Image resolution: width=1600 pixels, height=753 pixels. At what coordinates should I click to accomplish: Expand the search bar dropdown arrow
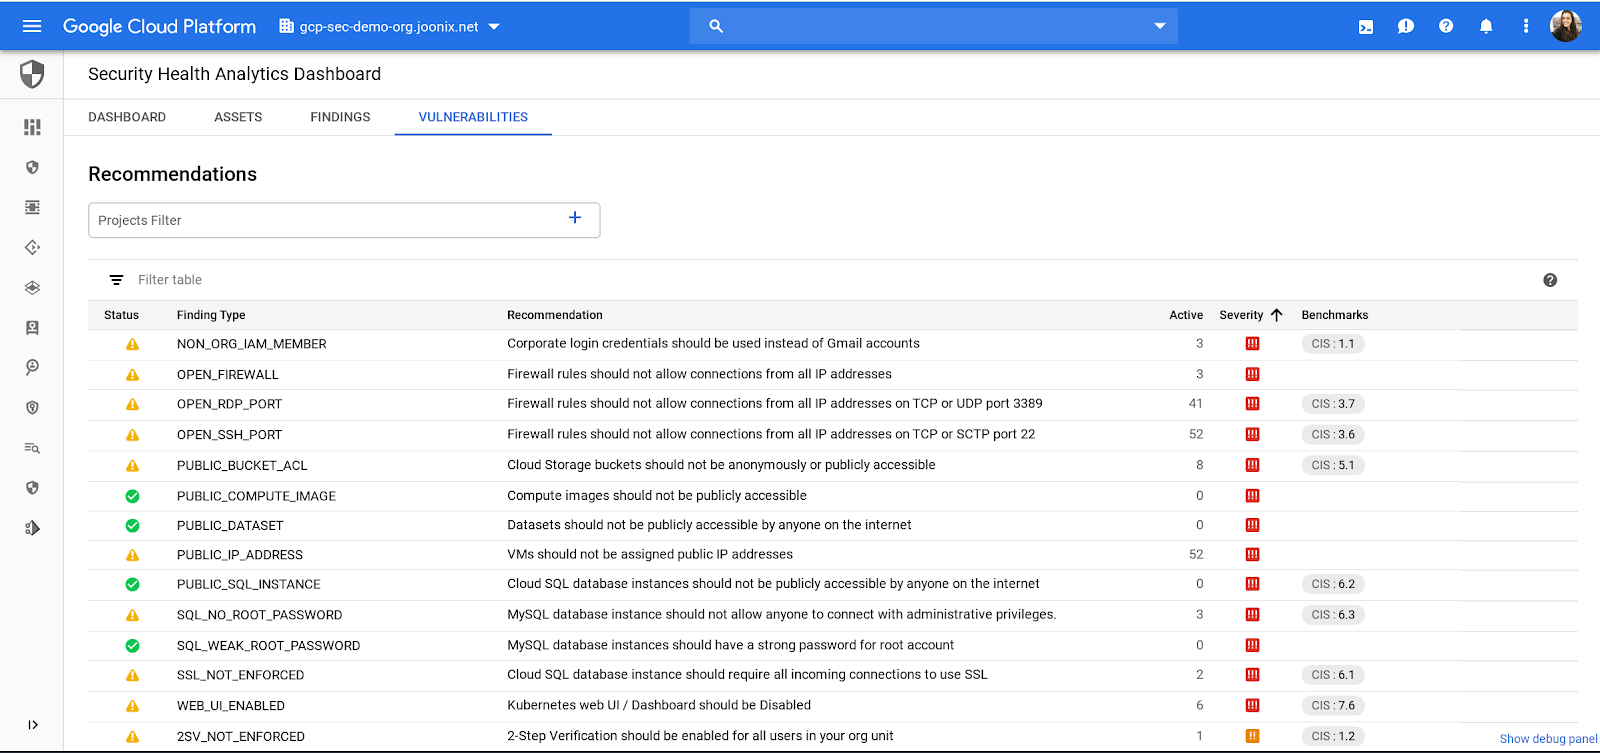(x=1160, y=26)
